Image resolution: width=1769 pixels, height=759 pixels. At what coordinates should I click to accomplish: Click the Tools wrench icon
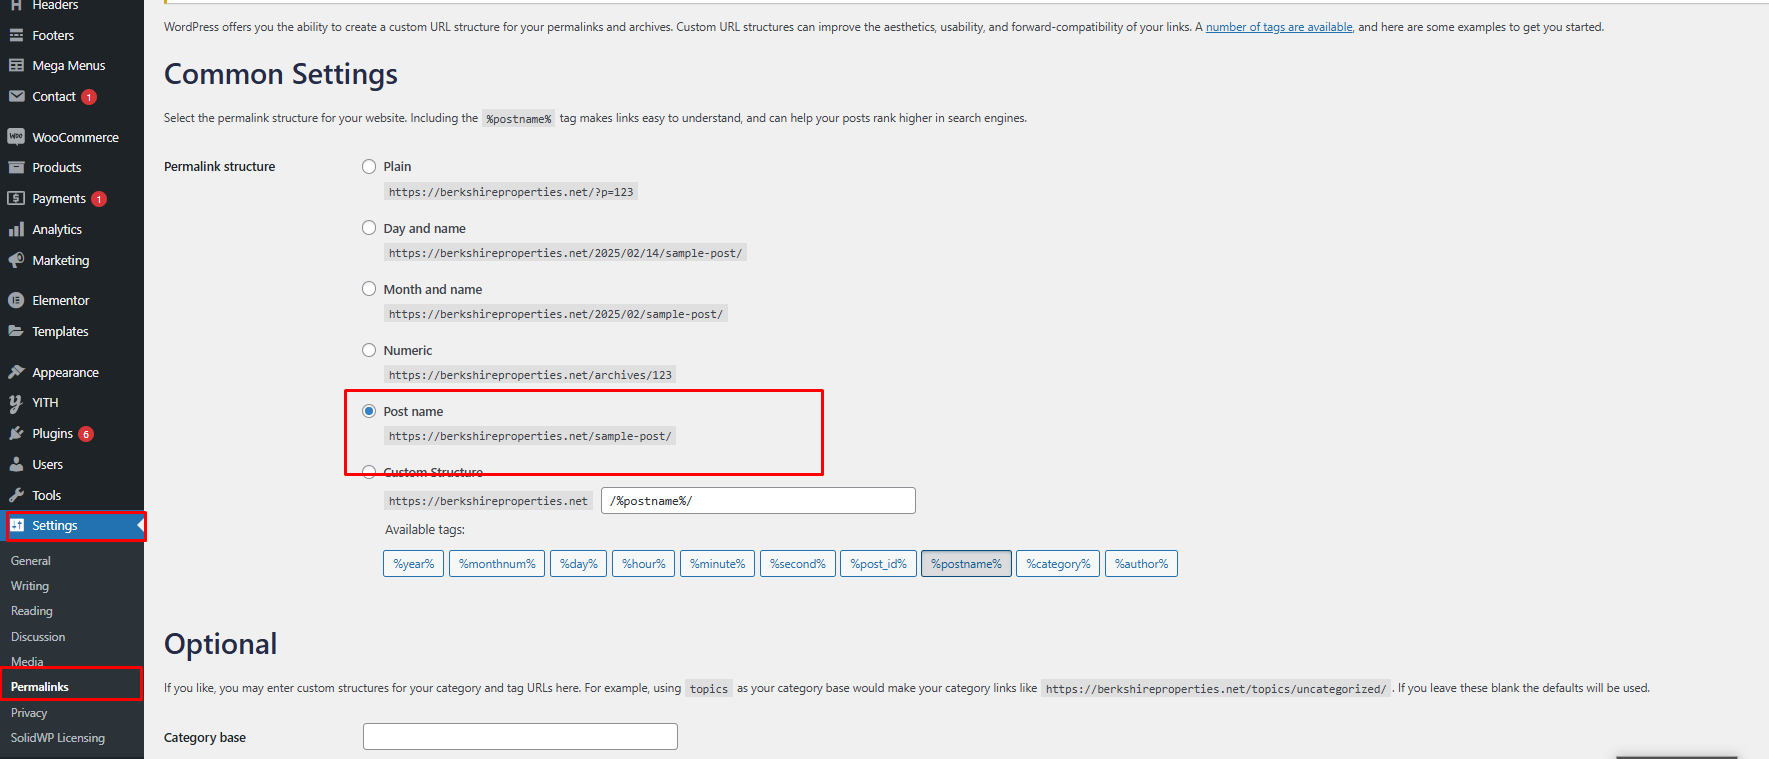[x=16, y=495]
